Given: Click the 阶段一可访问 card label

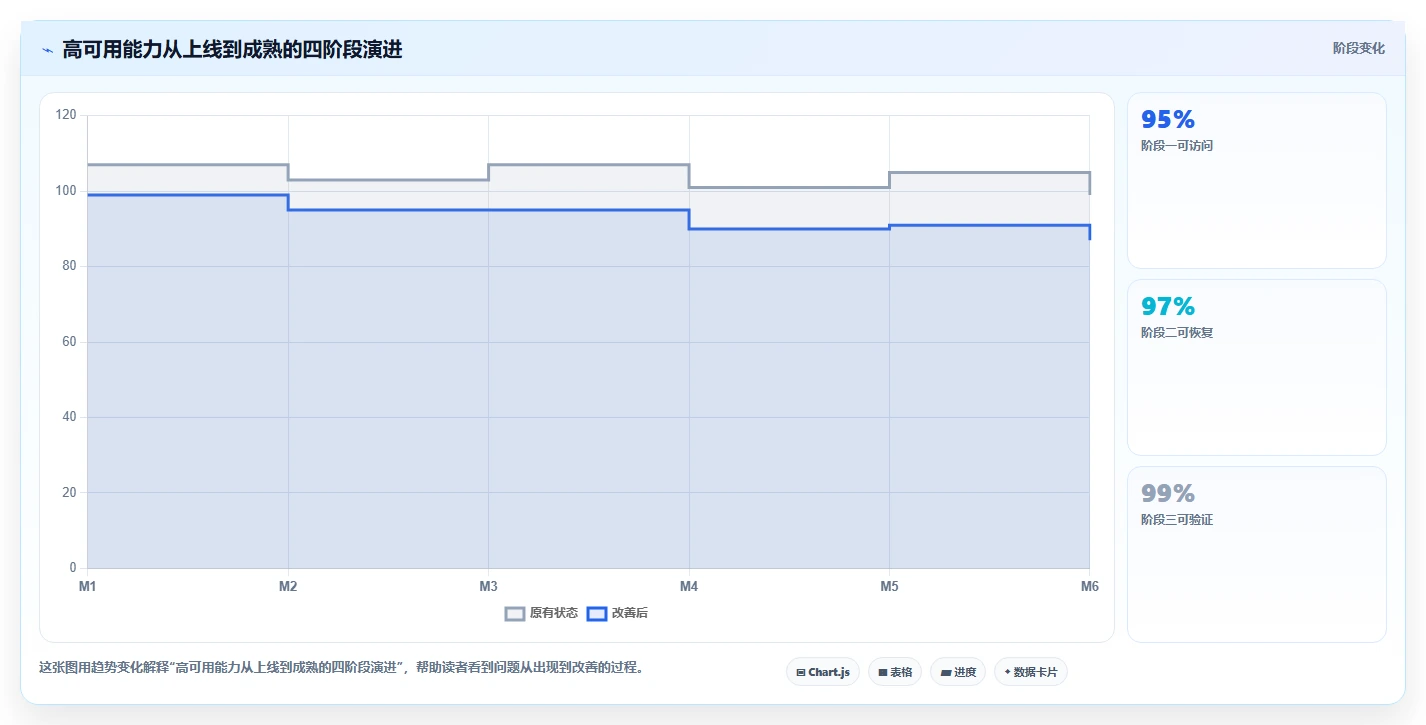Looking at the screenshot, I should [x=1177, y=146].
